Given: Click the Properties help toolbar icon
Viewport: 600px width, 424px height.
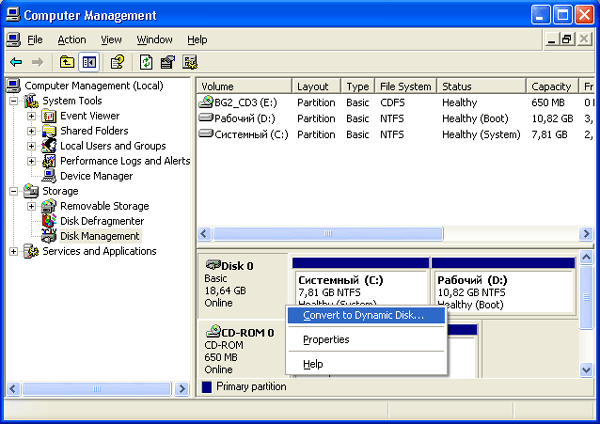Looking at the screenshot, I should (117, 62).
